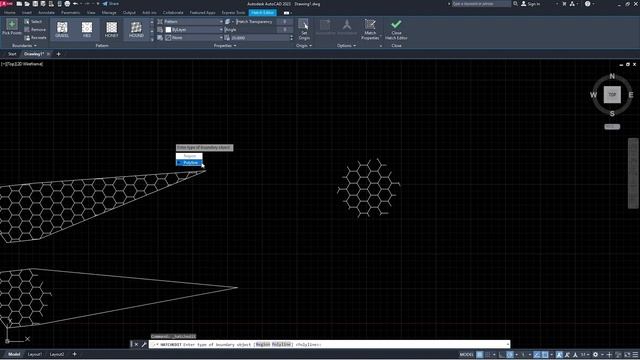The width and height of the screenshot is (640, 360).
Task: Expand the hatch pattern gallery
Action: click(152, 40)
